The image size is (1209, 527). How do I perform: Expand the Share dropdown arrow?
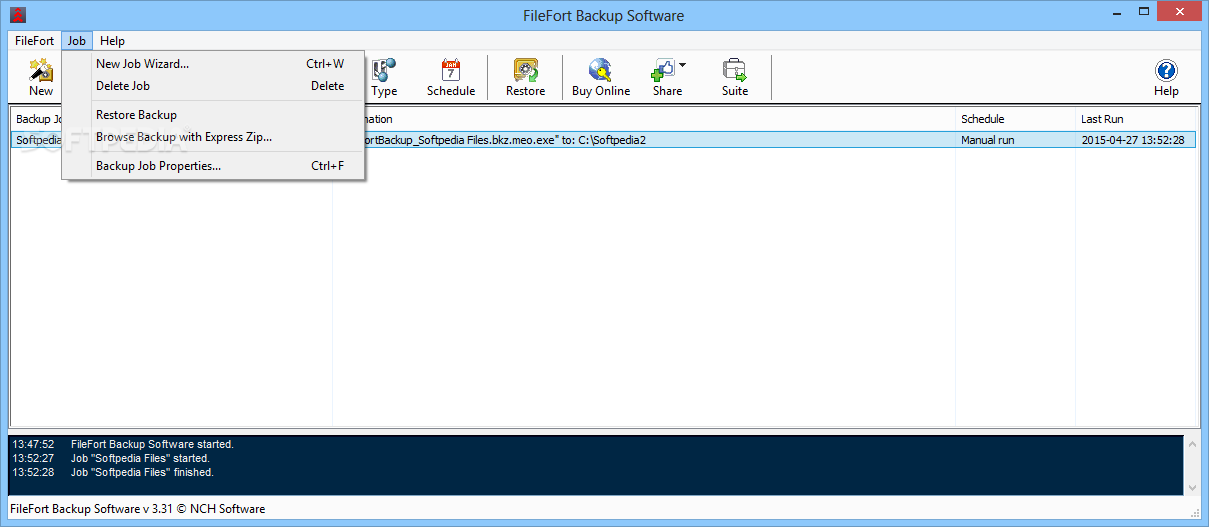[x=683, y=66]
